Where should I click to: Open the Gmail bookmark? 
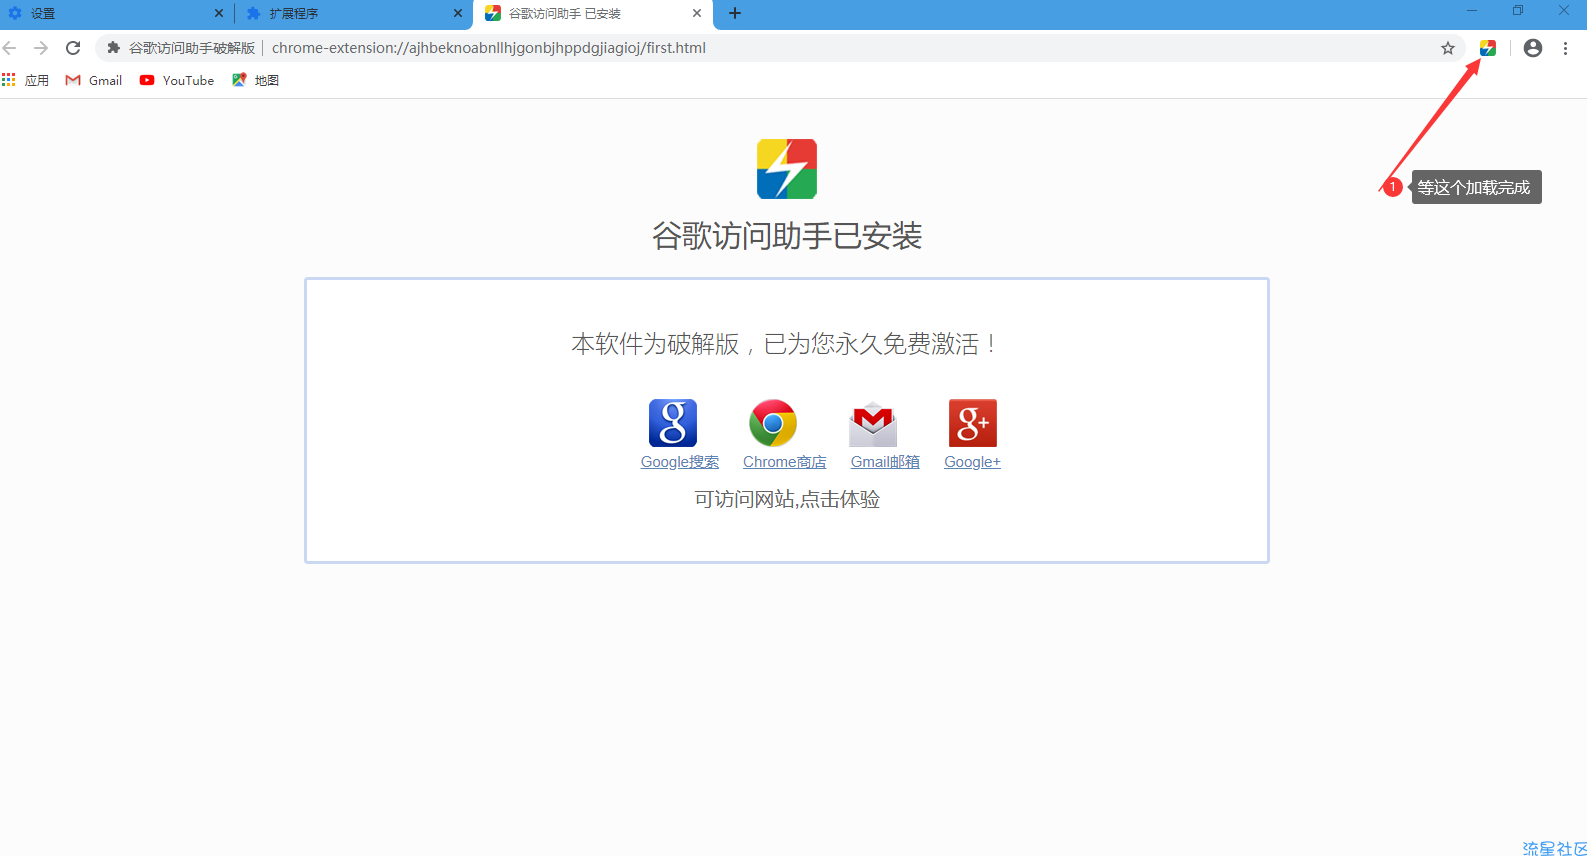94,80
